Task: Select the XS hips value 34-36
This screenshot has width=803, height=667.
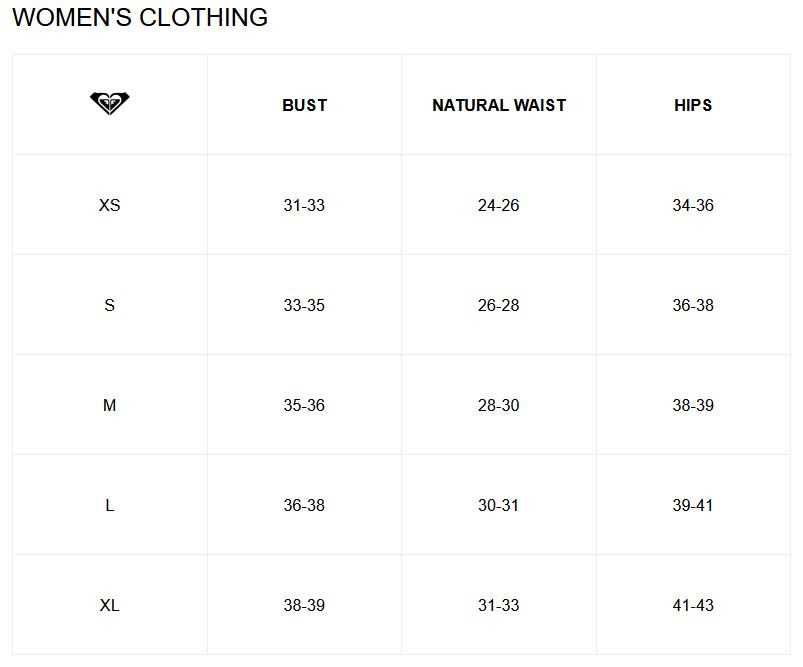Action: tap(693, 205)
